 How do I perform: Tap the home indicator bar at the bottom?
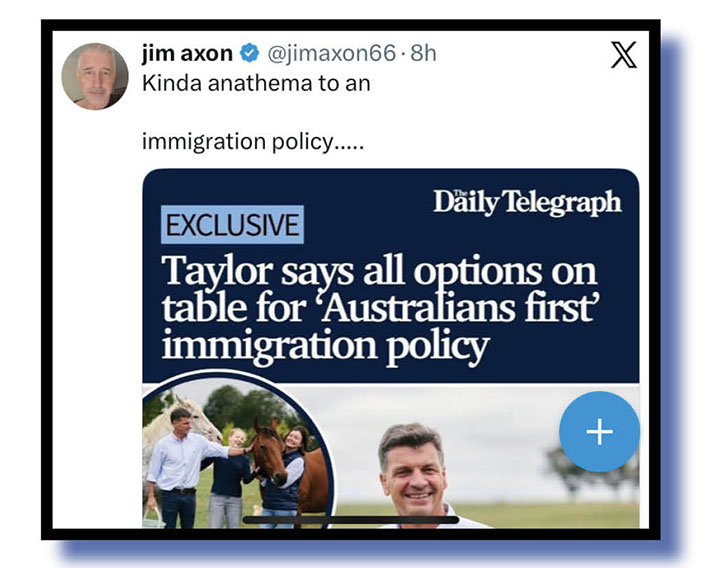(351, 520)
